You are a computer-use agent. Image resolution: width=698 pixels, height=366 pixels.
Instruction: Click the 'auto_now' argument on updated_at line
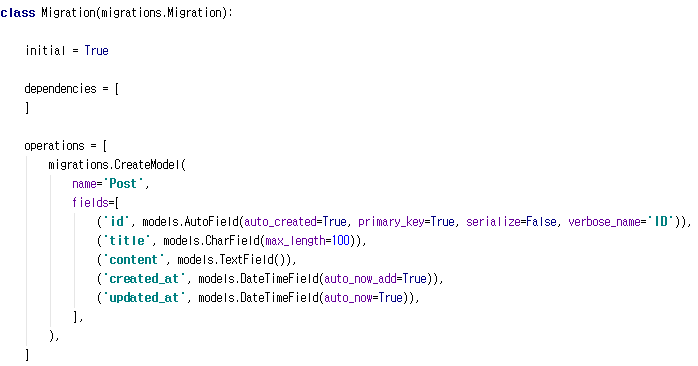click(x=348, y=298)
